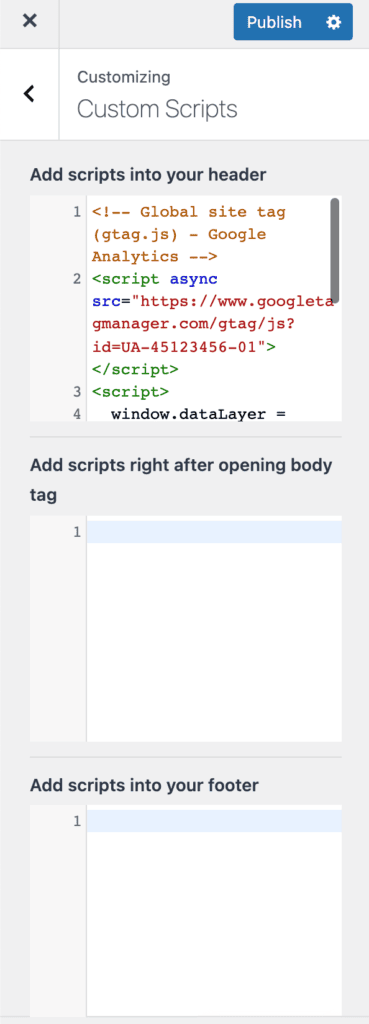Viewport: 369px width, 1024px height.
Task: Focus the opening body tag scripts editor
Action: (x=214, y=629)
